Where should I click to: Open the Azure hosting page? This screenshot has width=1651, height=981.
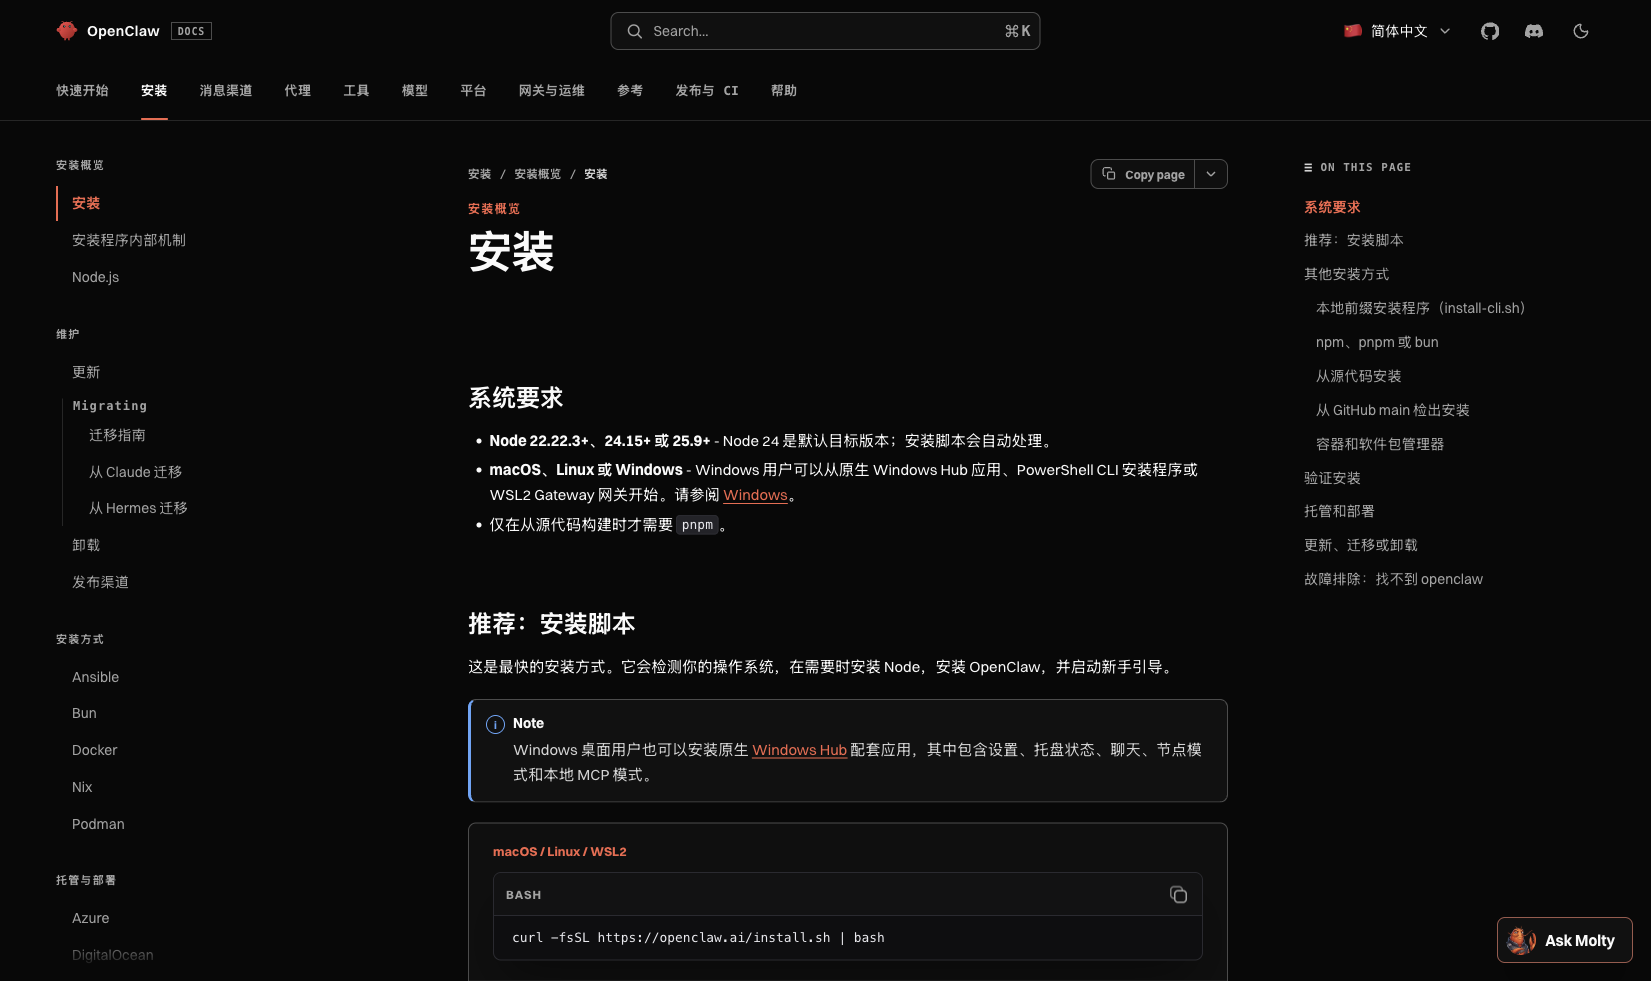pos(90,918)
